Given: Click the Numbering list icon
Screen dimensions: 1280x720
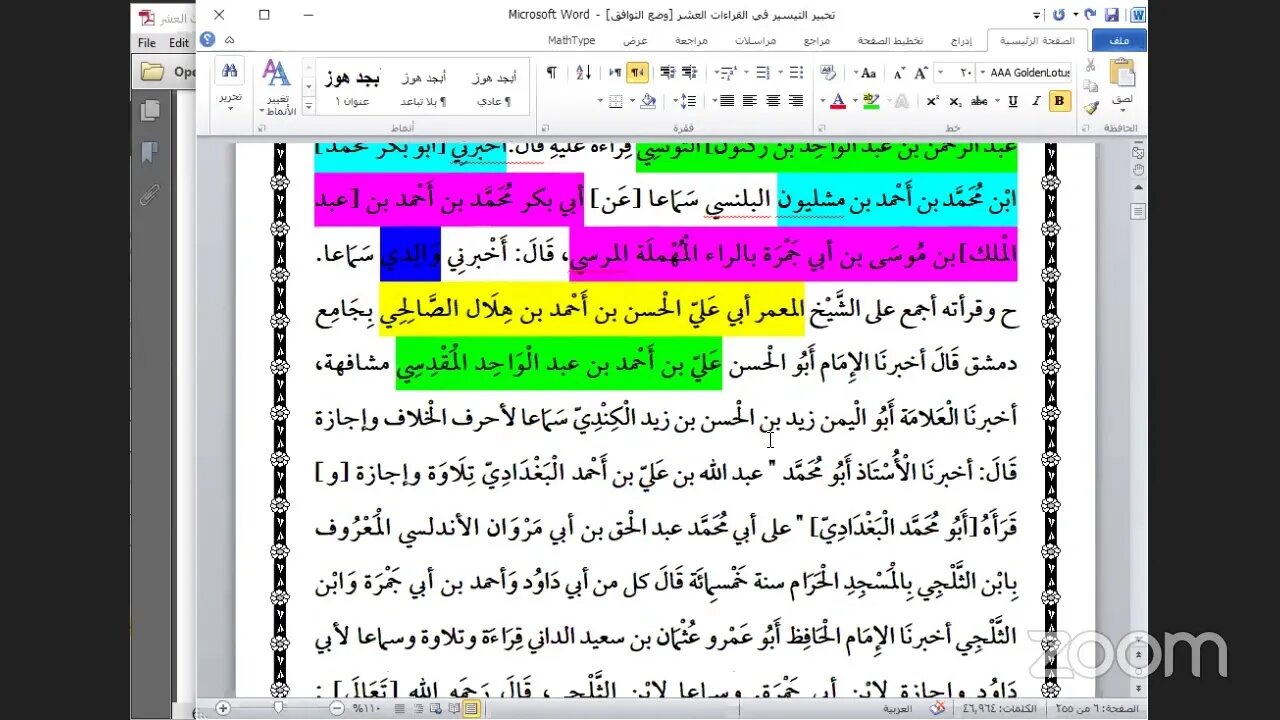Looking at the screenshot, I should click(x=762, y=72).
